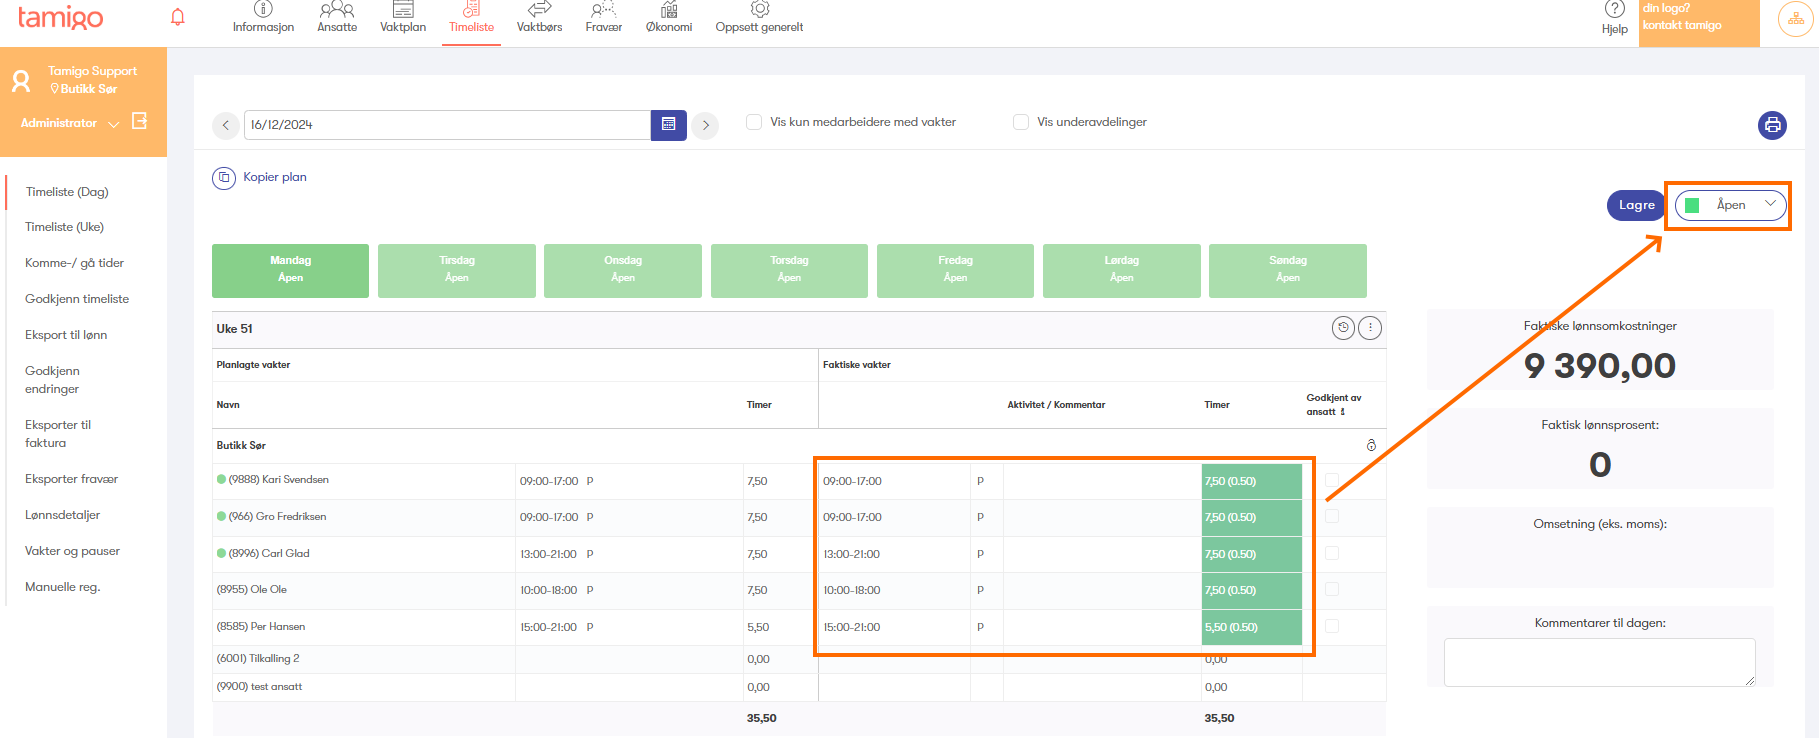Screen dimensions: 1819x738
Task: Switch to the Tirsdag tab
Action: pyautogui.click(x=457, y=270)
